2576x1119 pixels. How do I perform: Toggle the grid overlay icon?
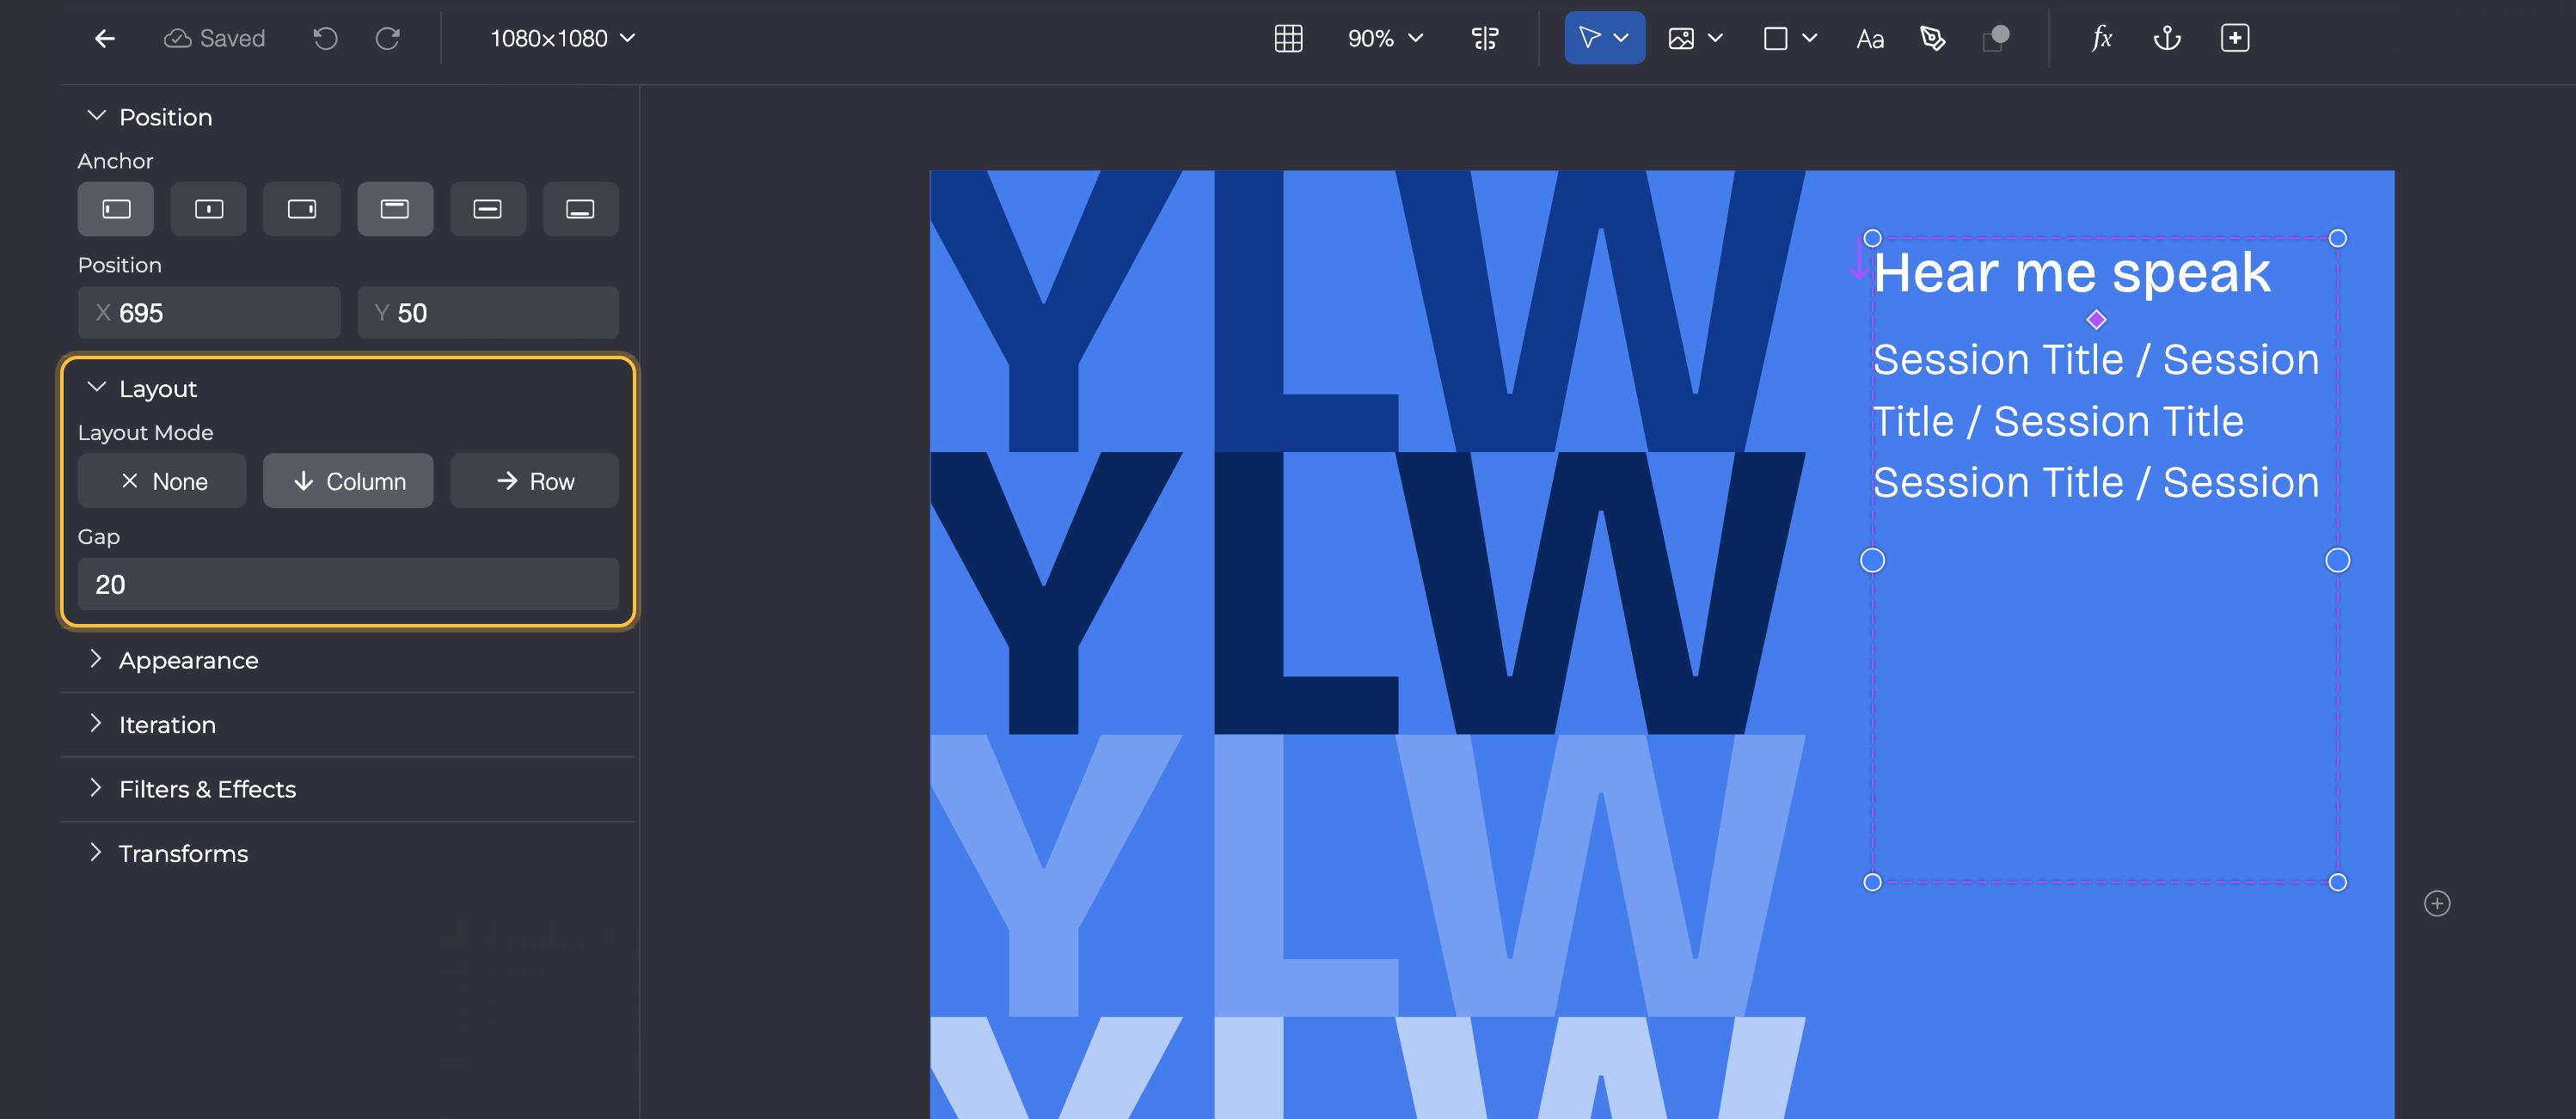[x=1288, y=38]
